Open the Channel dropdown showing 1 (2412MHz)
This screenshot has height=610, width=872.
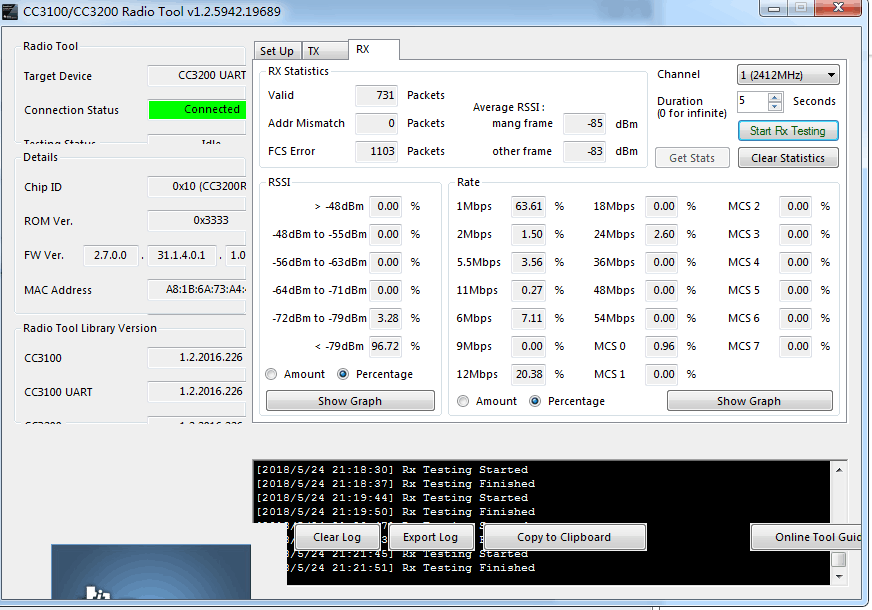tap(787, 75)
